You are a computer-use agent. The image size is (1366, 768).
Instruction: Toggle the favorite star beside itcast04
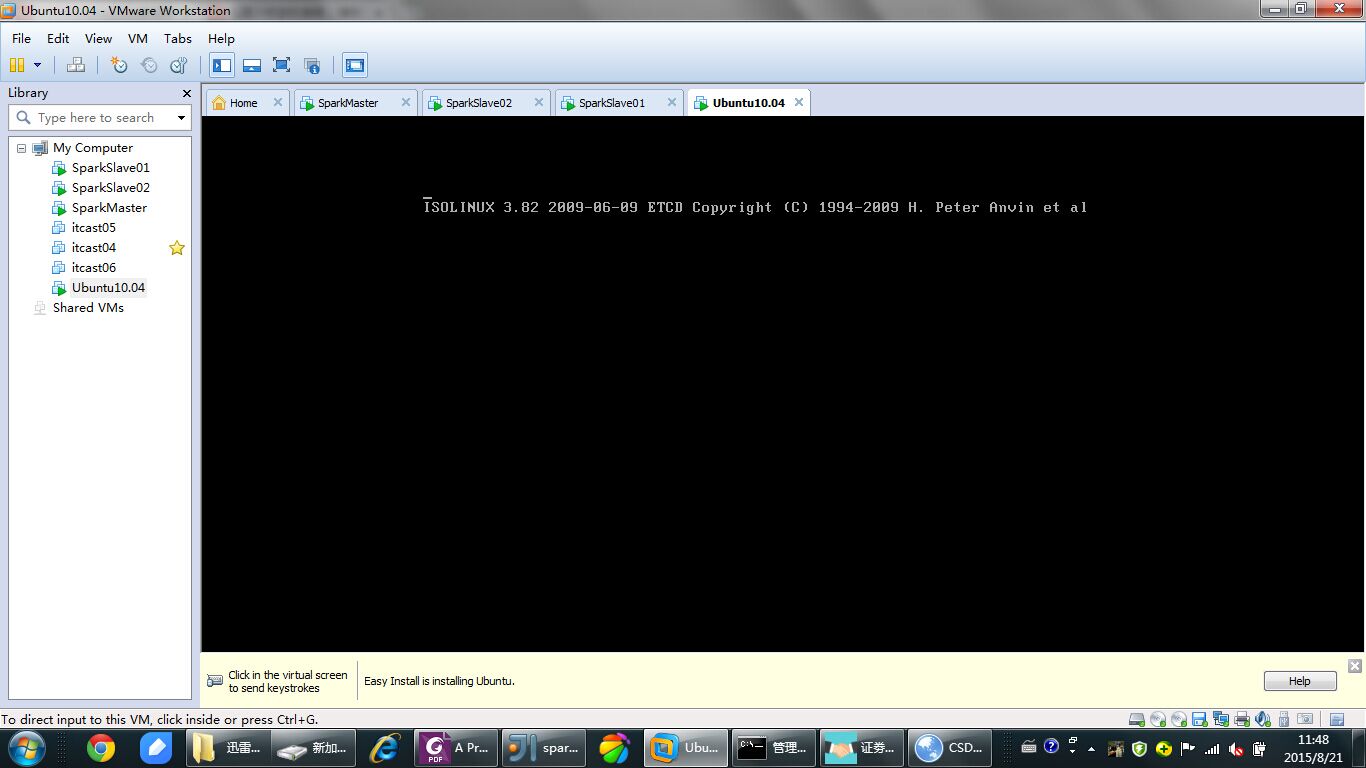point(177,248)
